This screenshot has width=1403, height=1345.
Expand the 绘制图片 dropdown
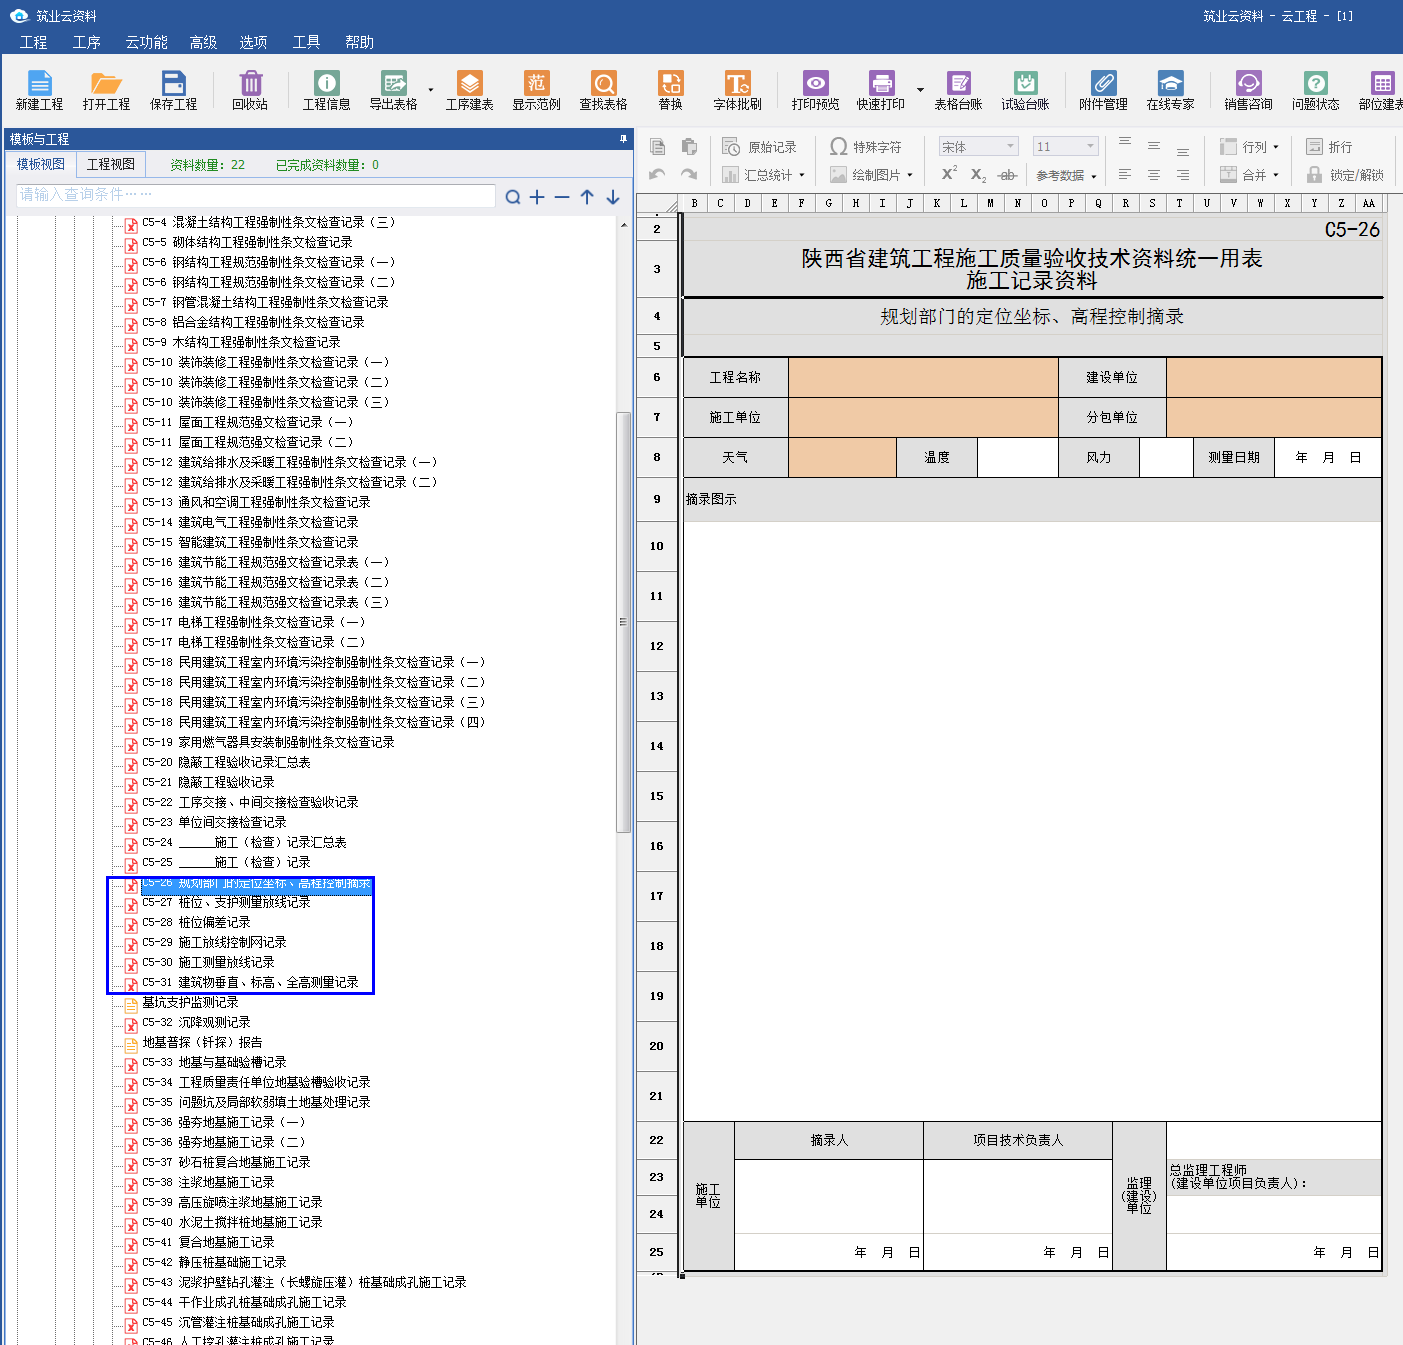point(910,175)
